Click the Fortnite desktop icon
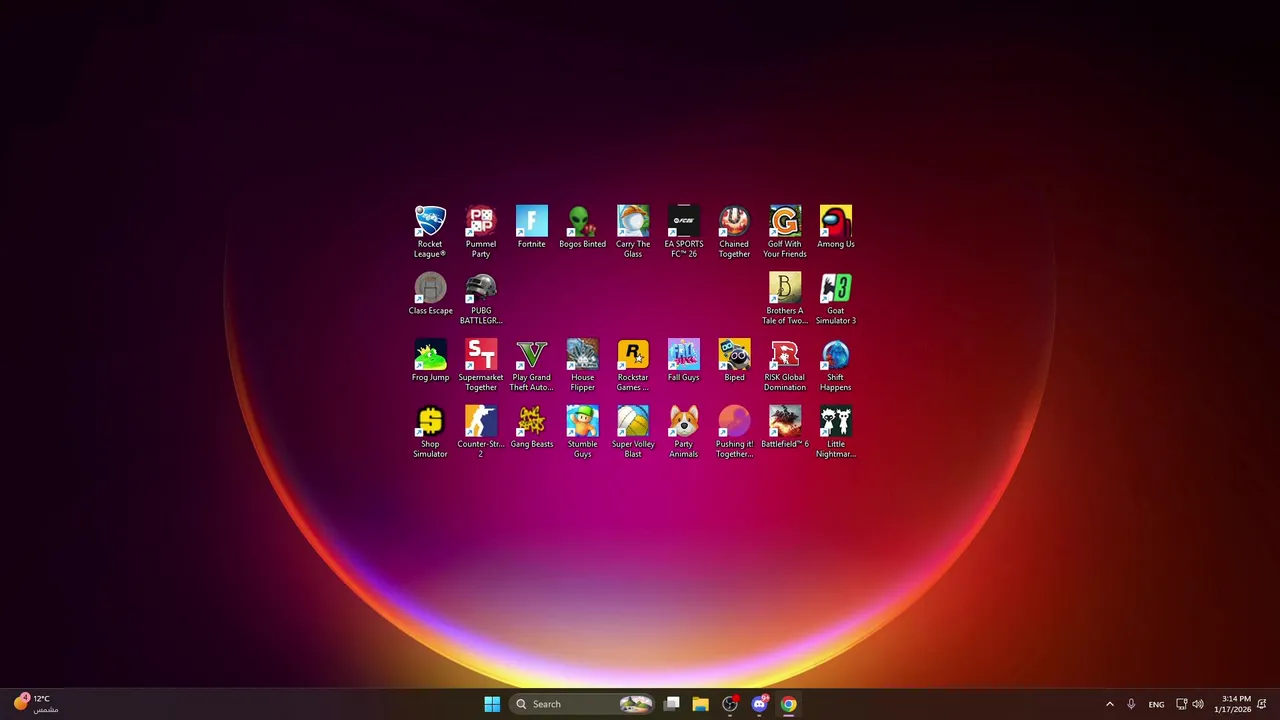 [532, 227]
